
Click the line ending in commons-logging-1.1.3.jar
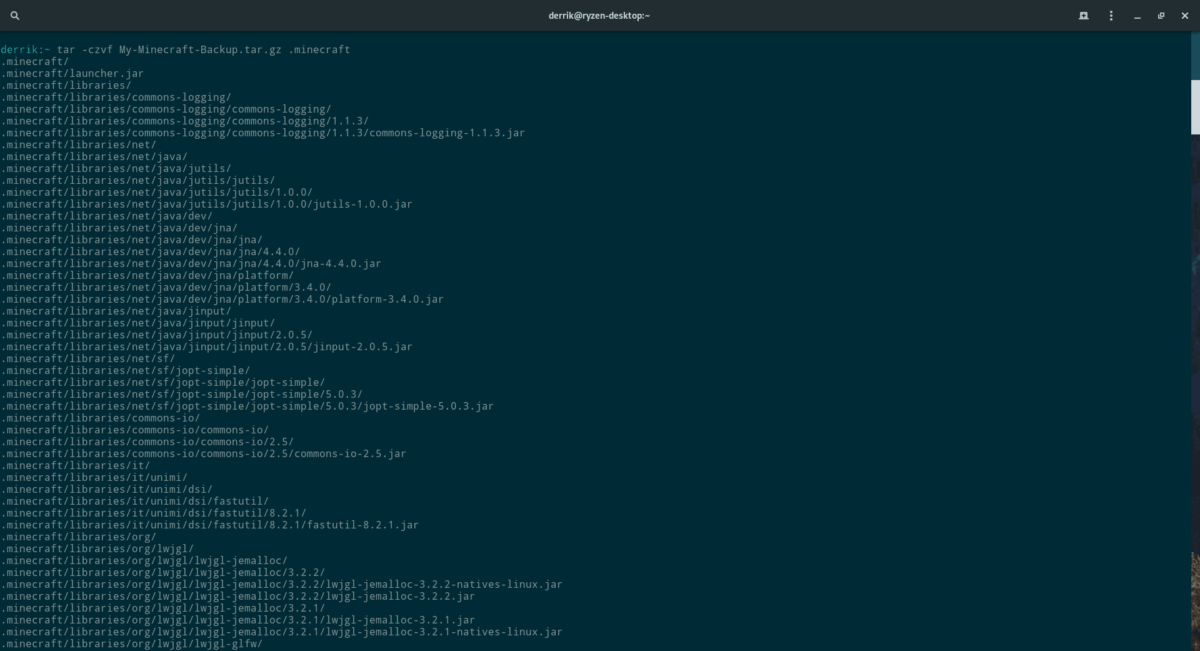[263, 133]
